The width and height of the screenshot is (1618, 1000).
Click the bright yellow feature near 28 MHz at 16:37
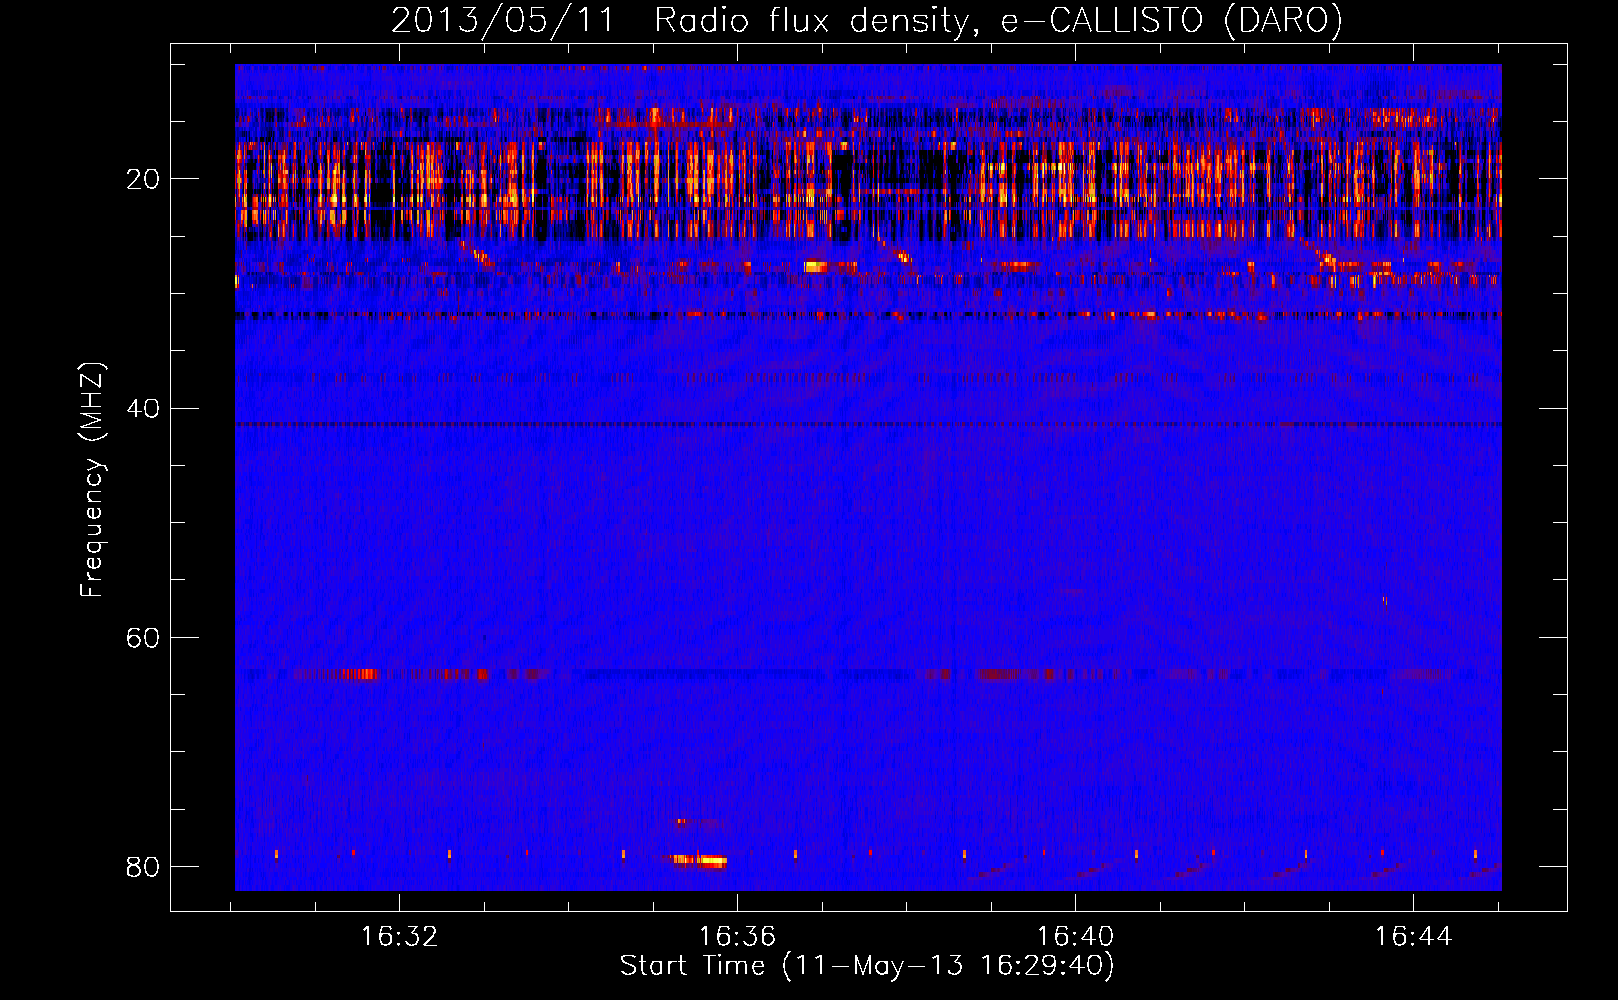point(817,267)
